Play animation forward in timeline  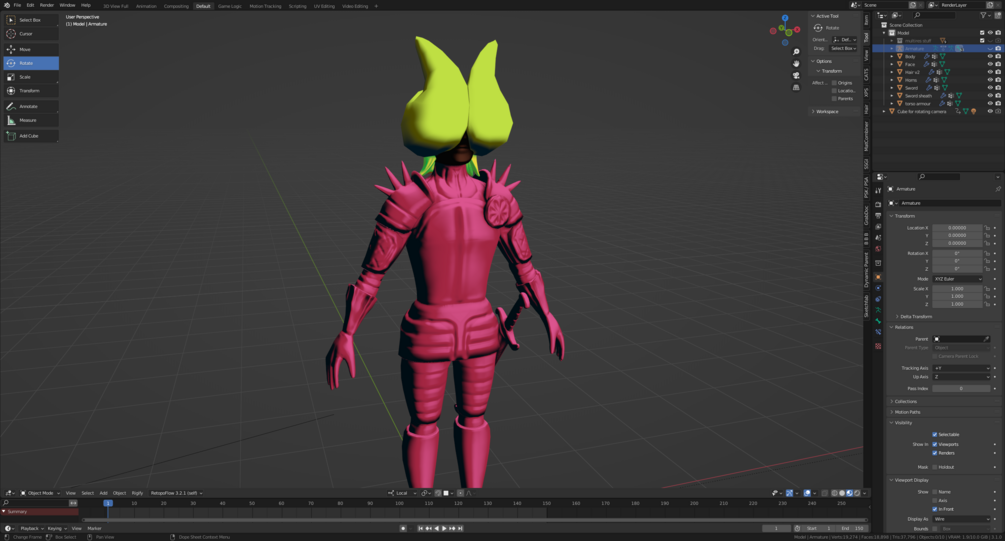[x=444, y=528]
